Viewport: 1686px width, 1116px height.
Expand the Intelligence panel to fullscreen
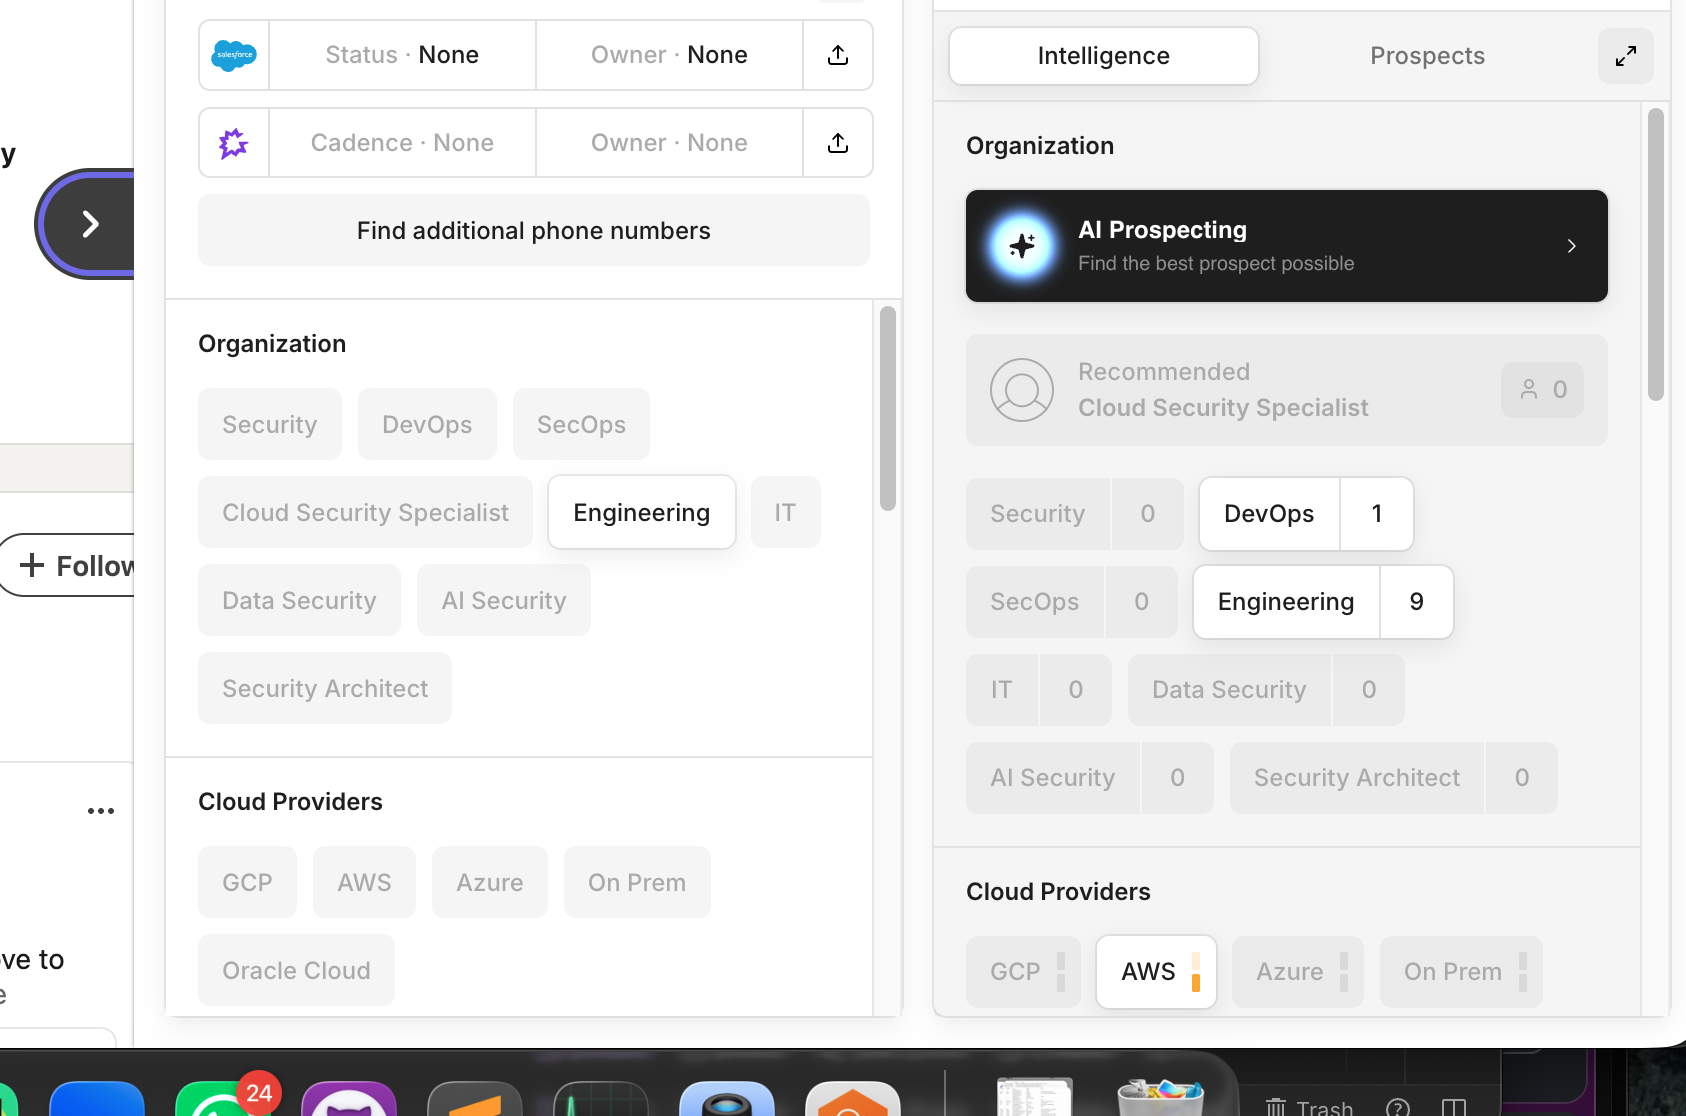pyautogui.click(x=1625, y=56)
